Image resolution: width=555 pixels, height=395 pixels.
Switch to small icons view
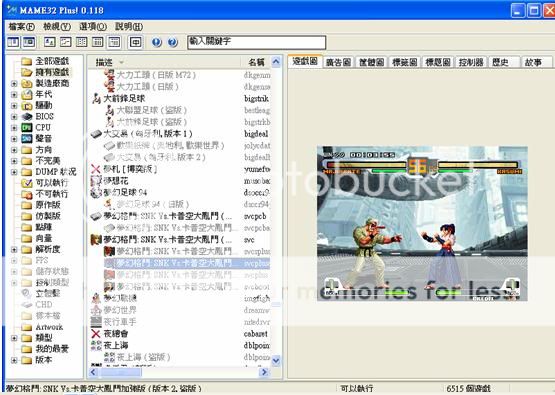65,42
